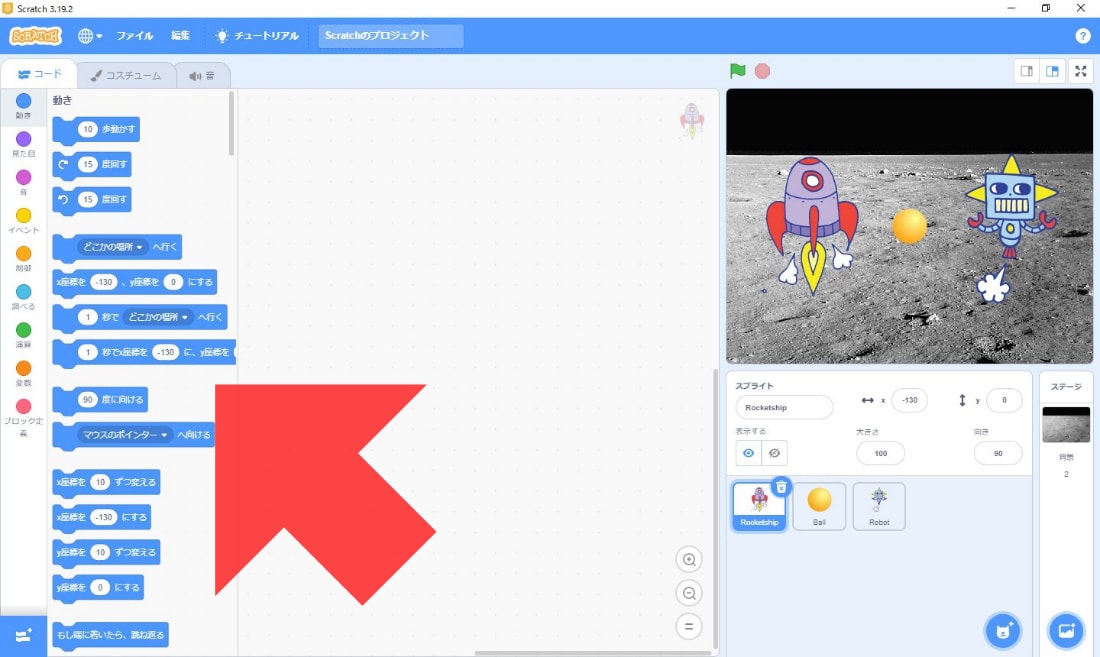This screenshot has height=657, width=1100.
Task: Click the sprite x position field
Action: coord(909,400)
